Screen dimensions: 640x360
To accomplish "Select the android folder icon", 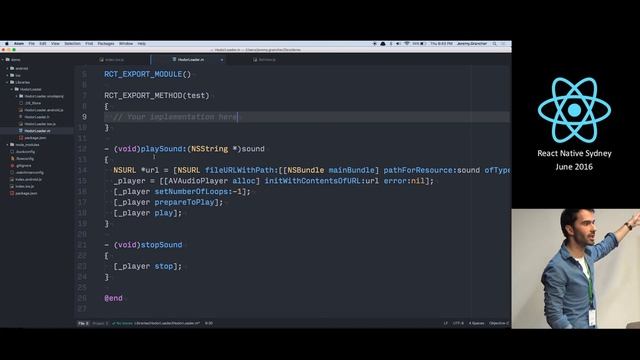I will pos(12,69).
